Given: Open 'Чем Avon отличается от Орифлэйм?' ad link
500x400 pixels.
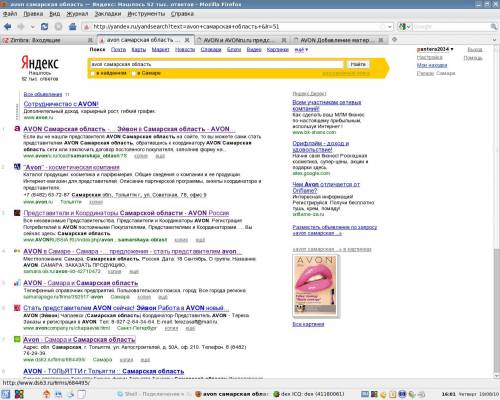Looking at the screenshot, I should [x=326, y=187].
